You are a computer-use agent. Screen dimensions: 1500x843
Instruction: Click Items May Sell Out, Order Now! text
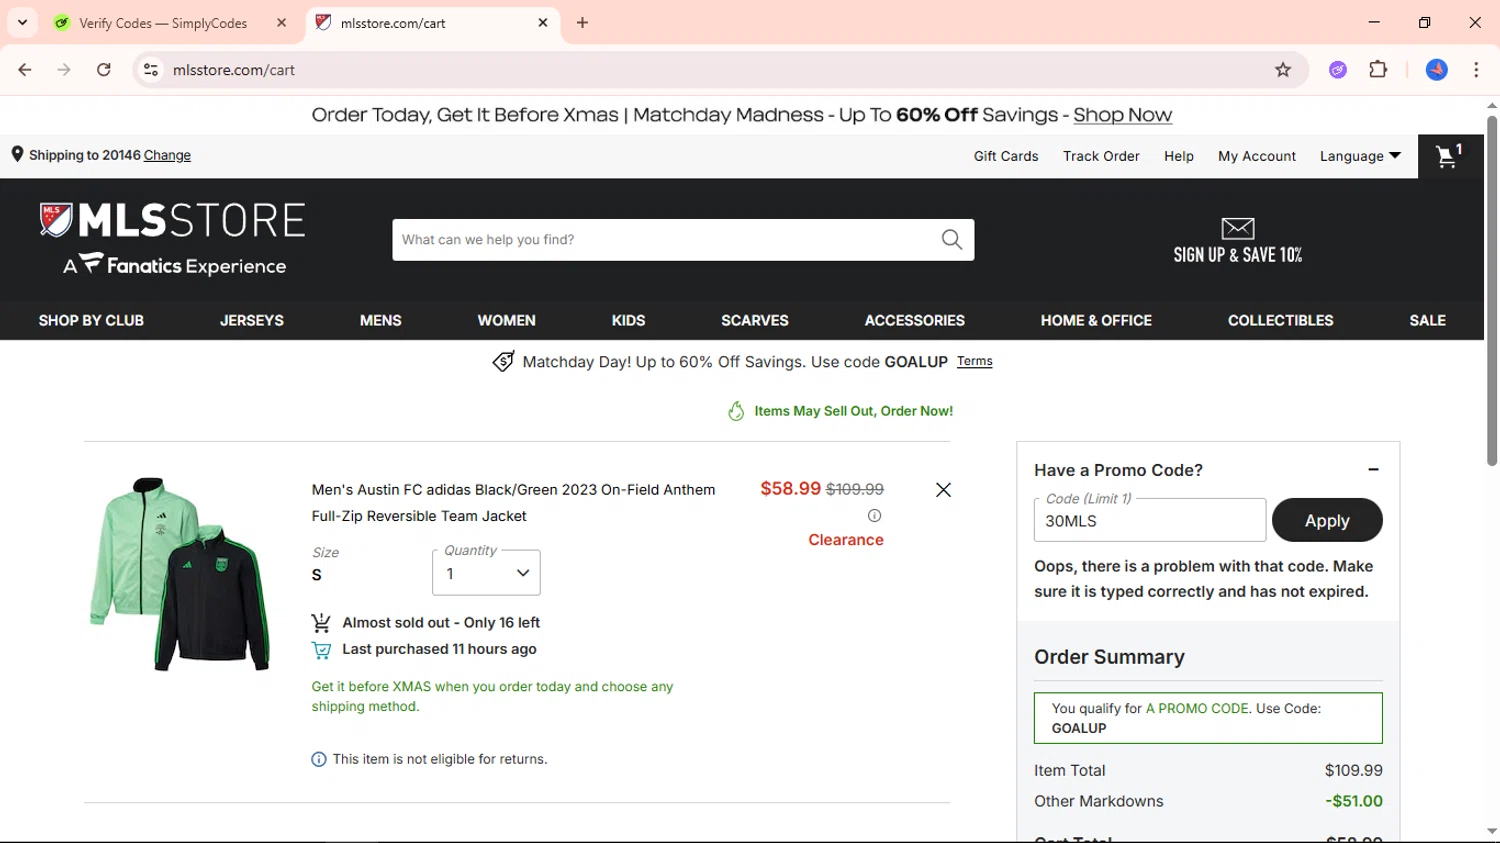(x=853, y=411)
